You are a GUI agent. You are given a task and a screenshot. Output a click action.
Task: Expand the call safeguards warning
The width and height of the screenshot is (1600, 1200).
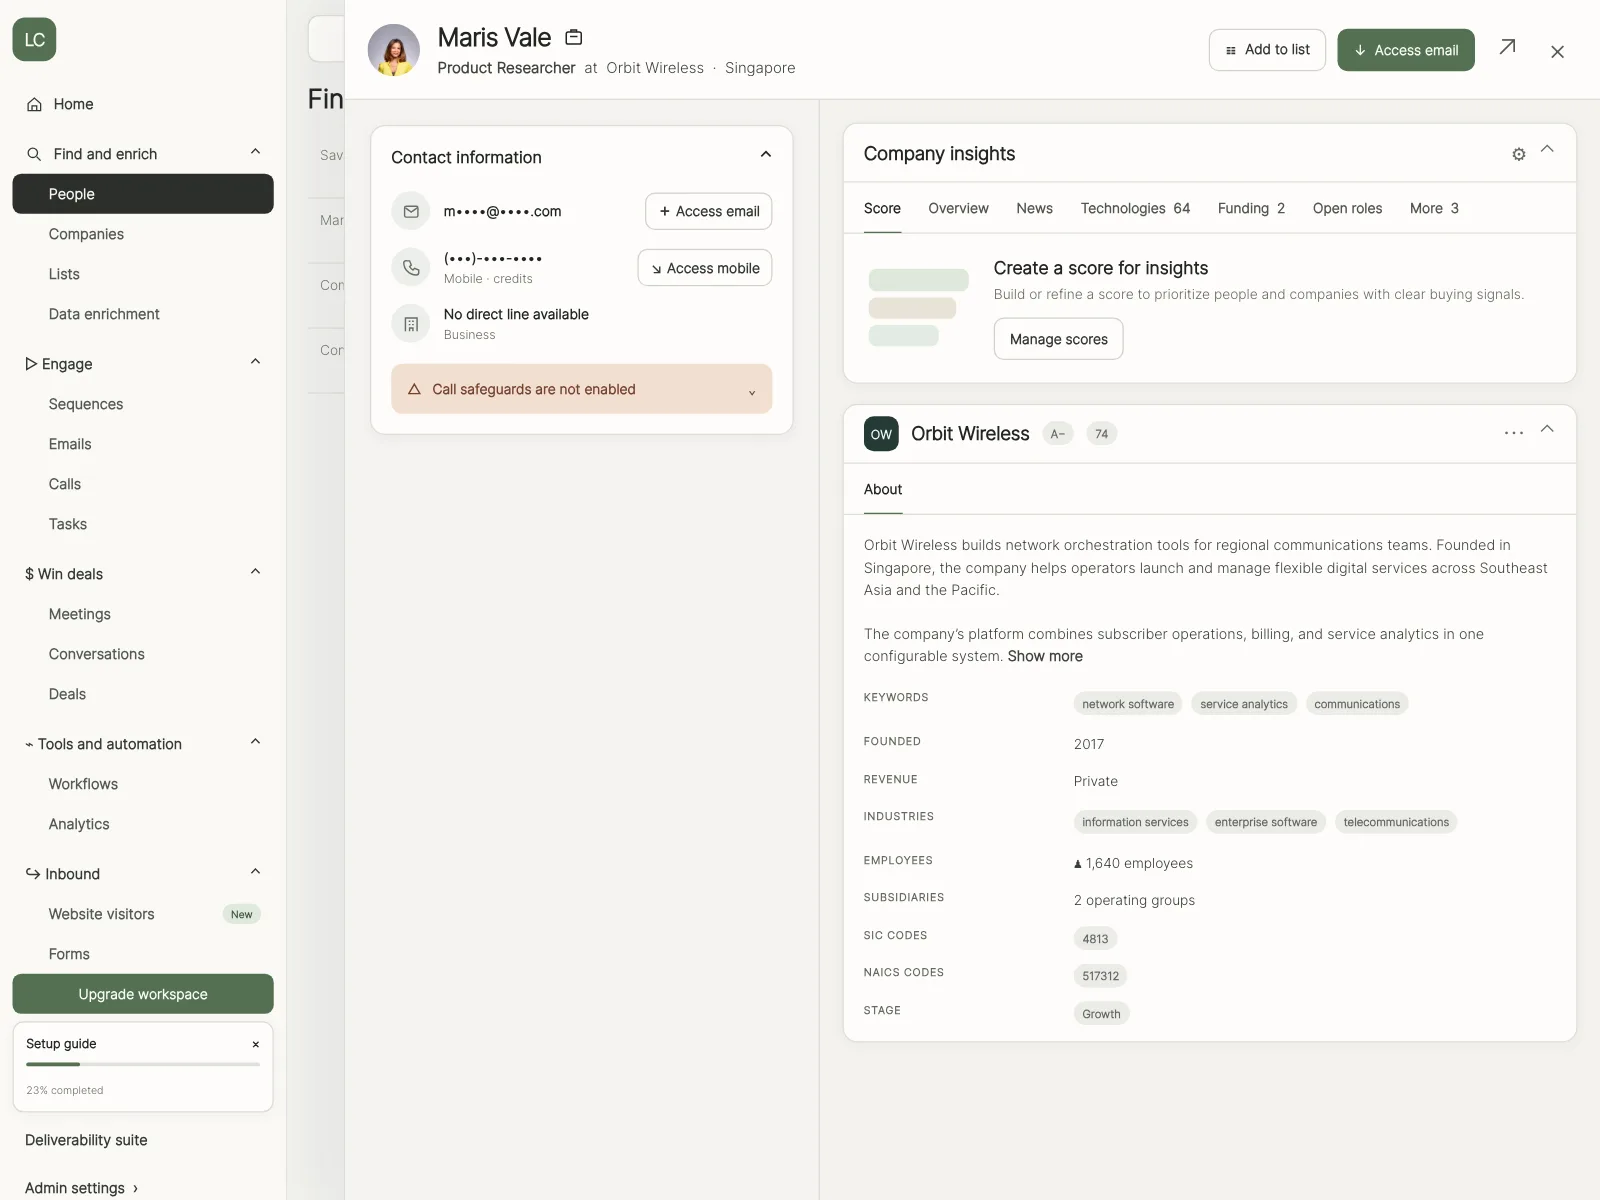tap(752, 392)
